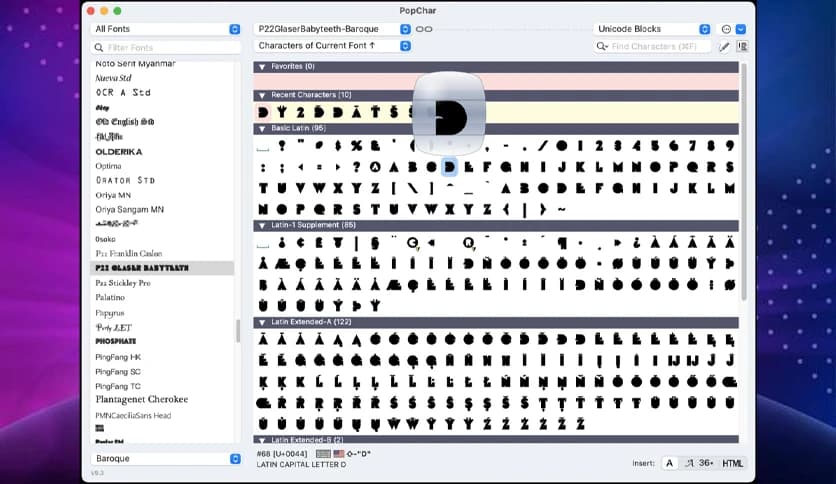Select Phosphate font
The height and width of the screenshot is (484, 836).
click(x=116, y=341)
